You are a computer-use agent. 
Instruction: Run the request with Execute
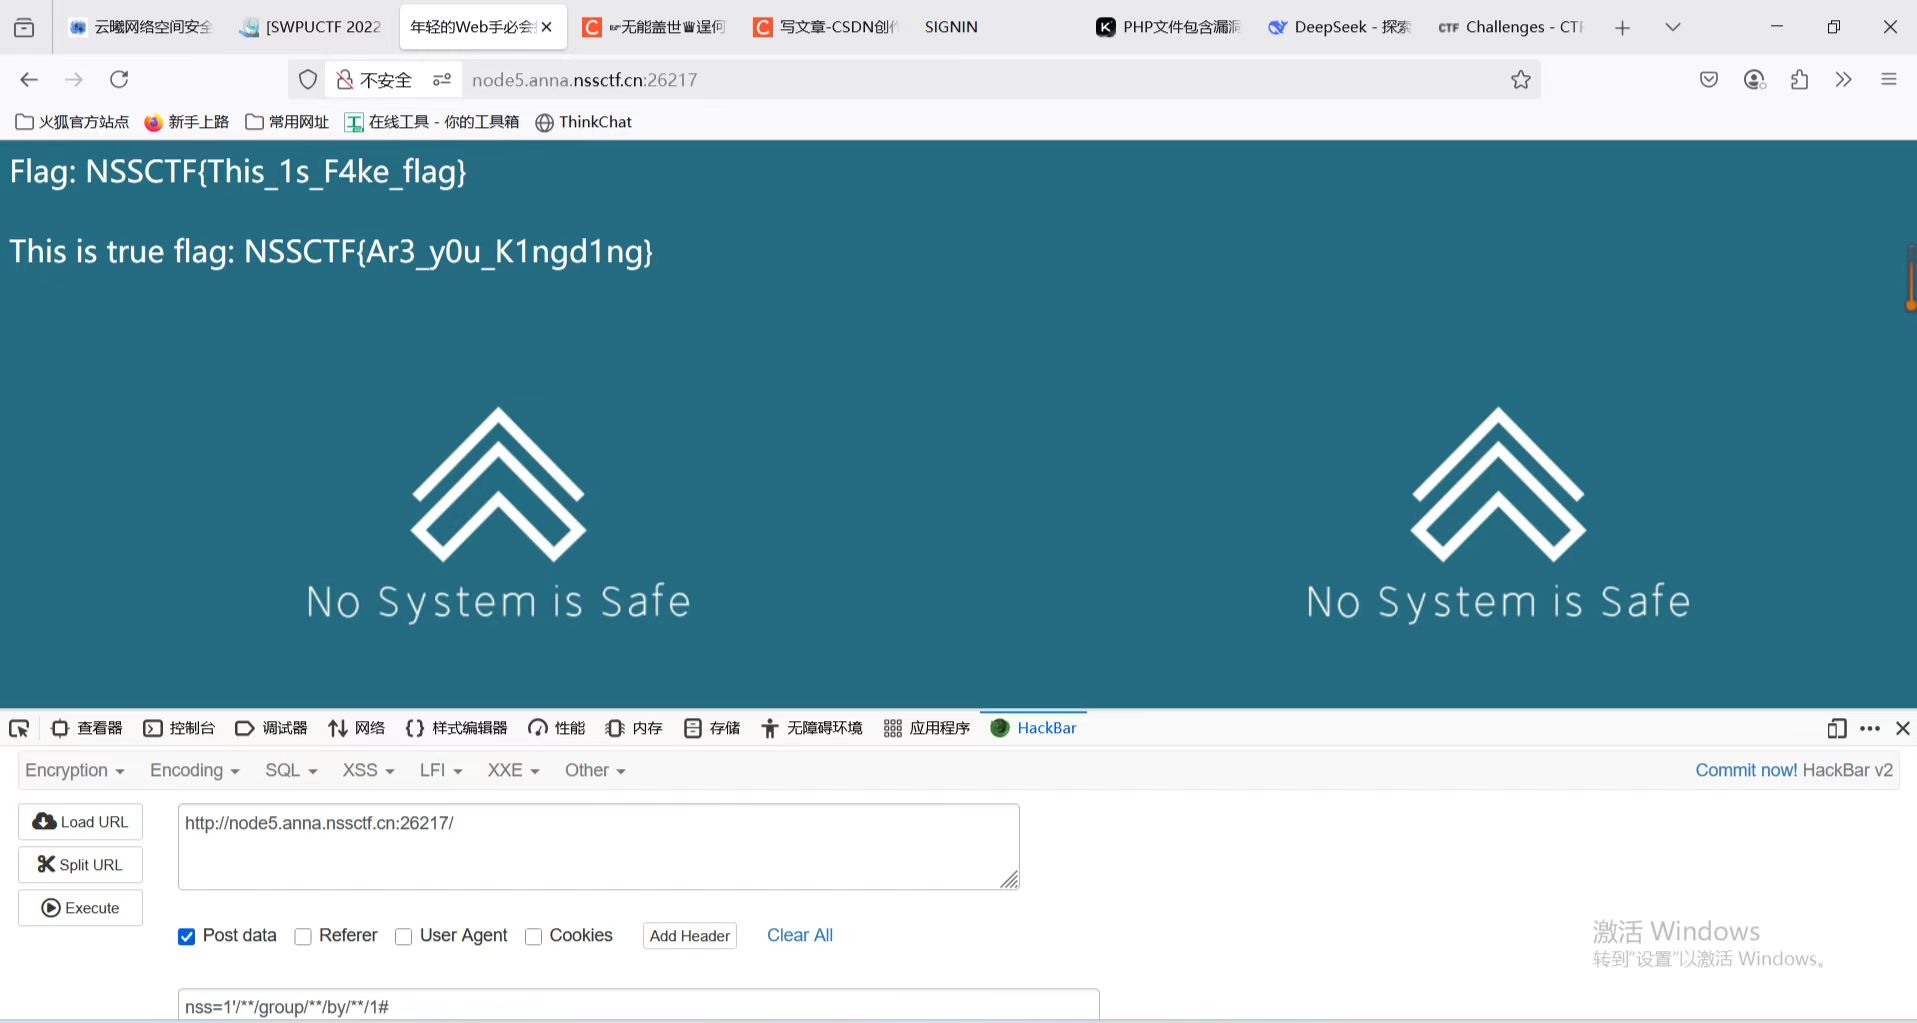[80, 908]
